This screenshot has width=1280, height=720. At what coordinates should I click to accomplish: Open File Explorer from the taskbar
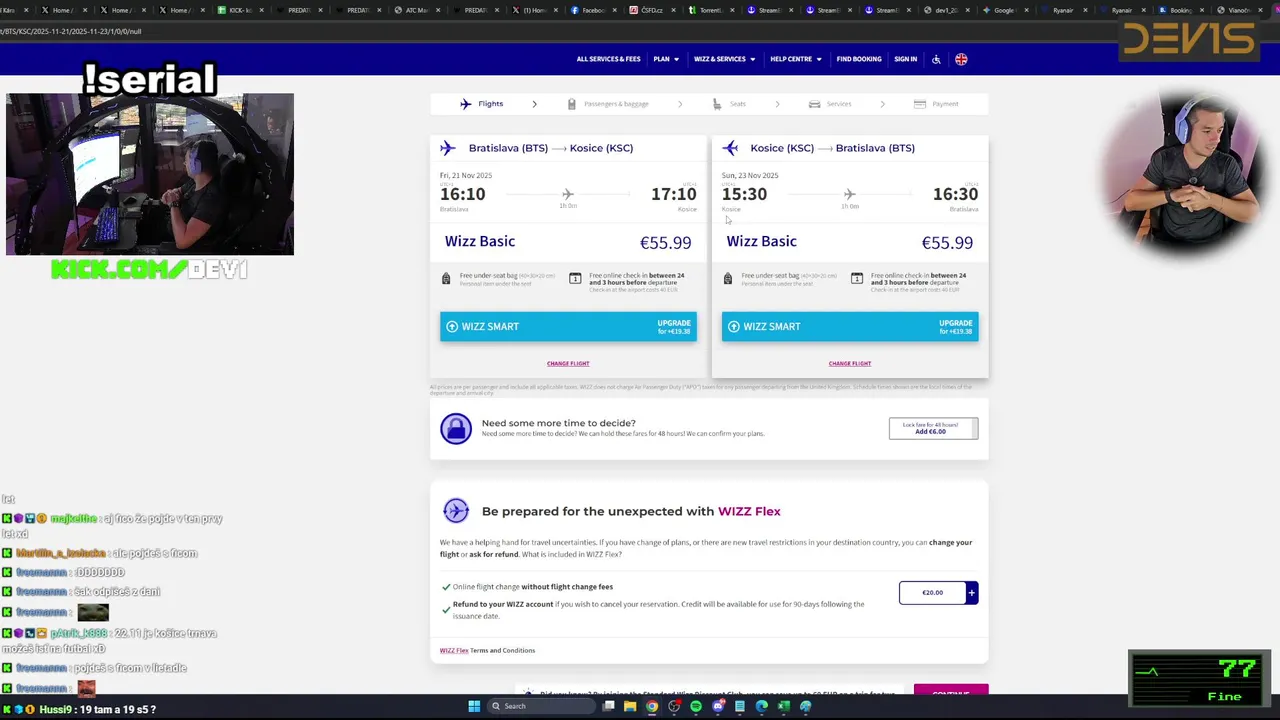pos(630,706)
